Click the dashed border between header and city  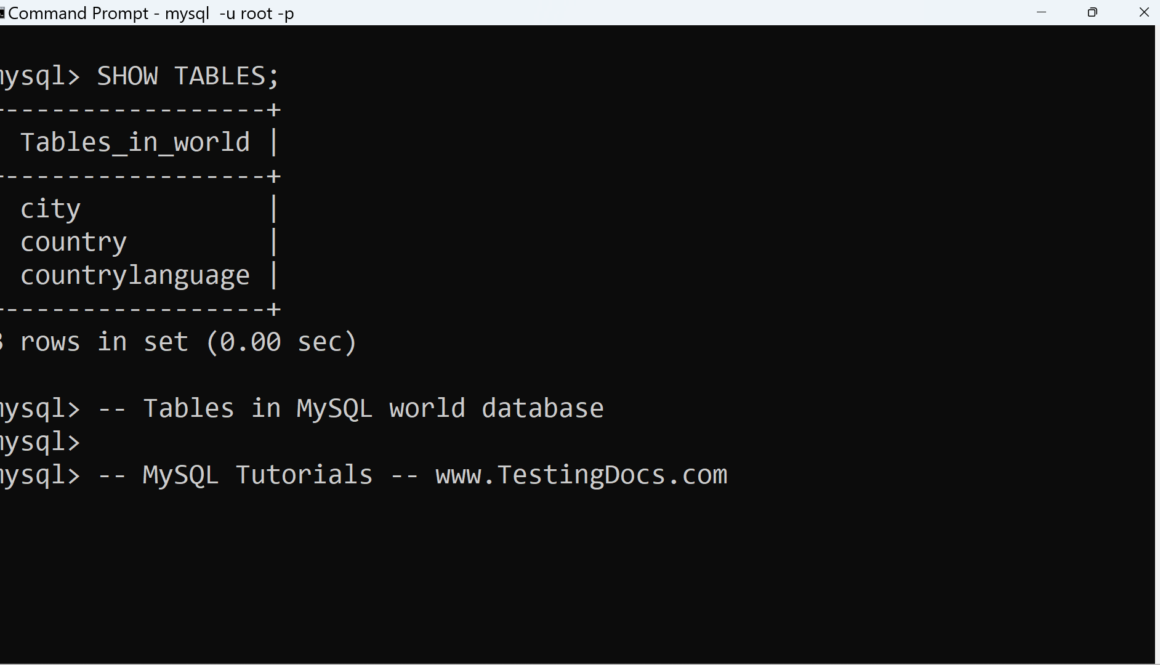click(140, 176)
